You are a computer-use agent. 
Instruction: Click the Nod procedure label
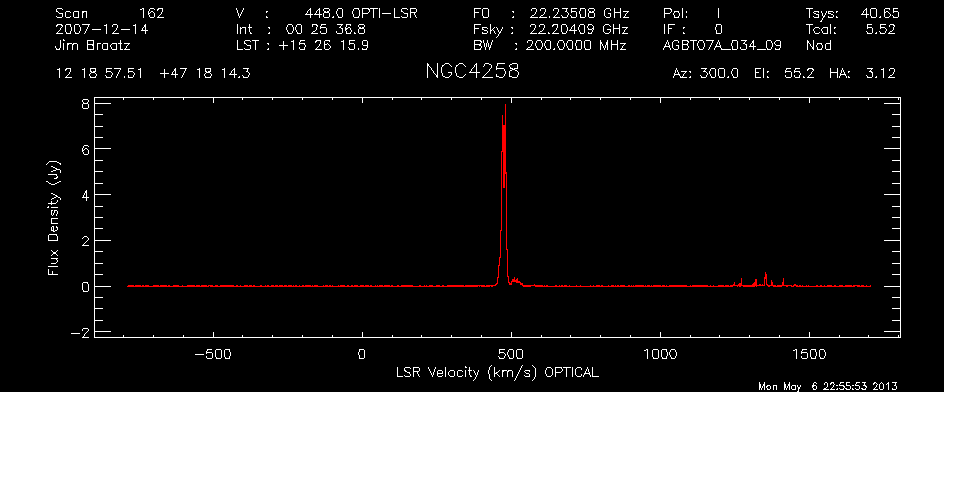click(818, 45)
